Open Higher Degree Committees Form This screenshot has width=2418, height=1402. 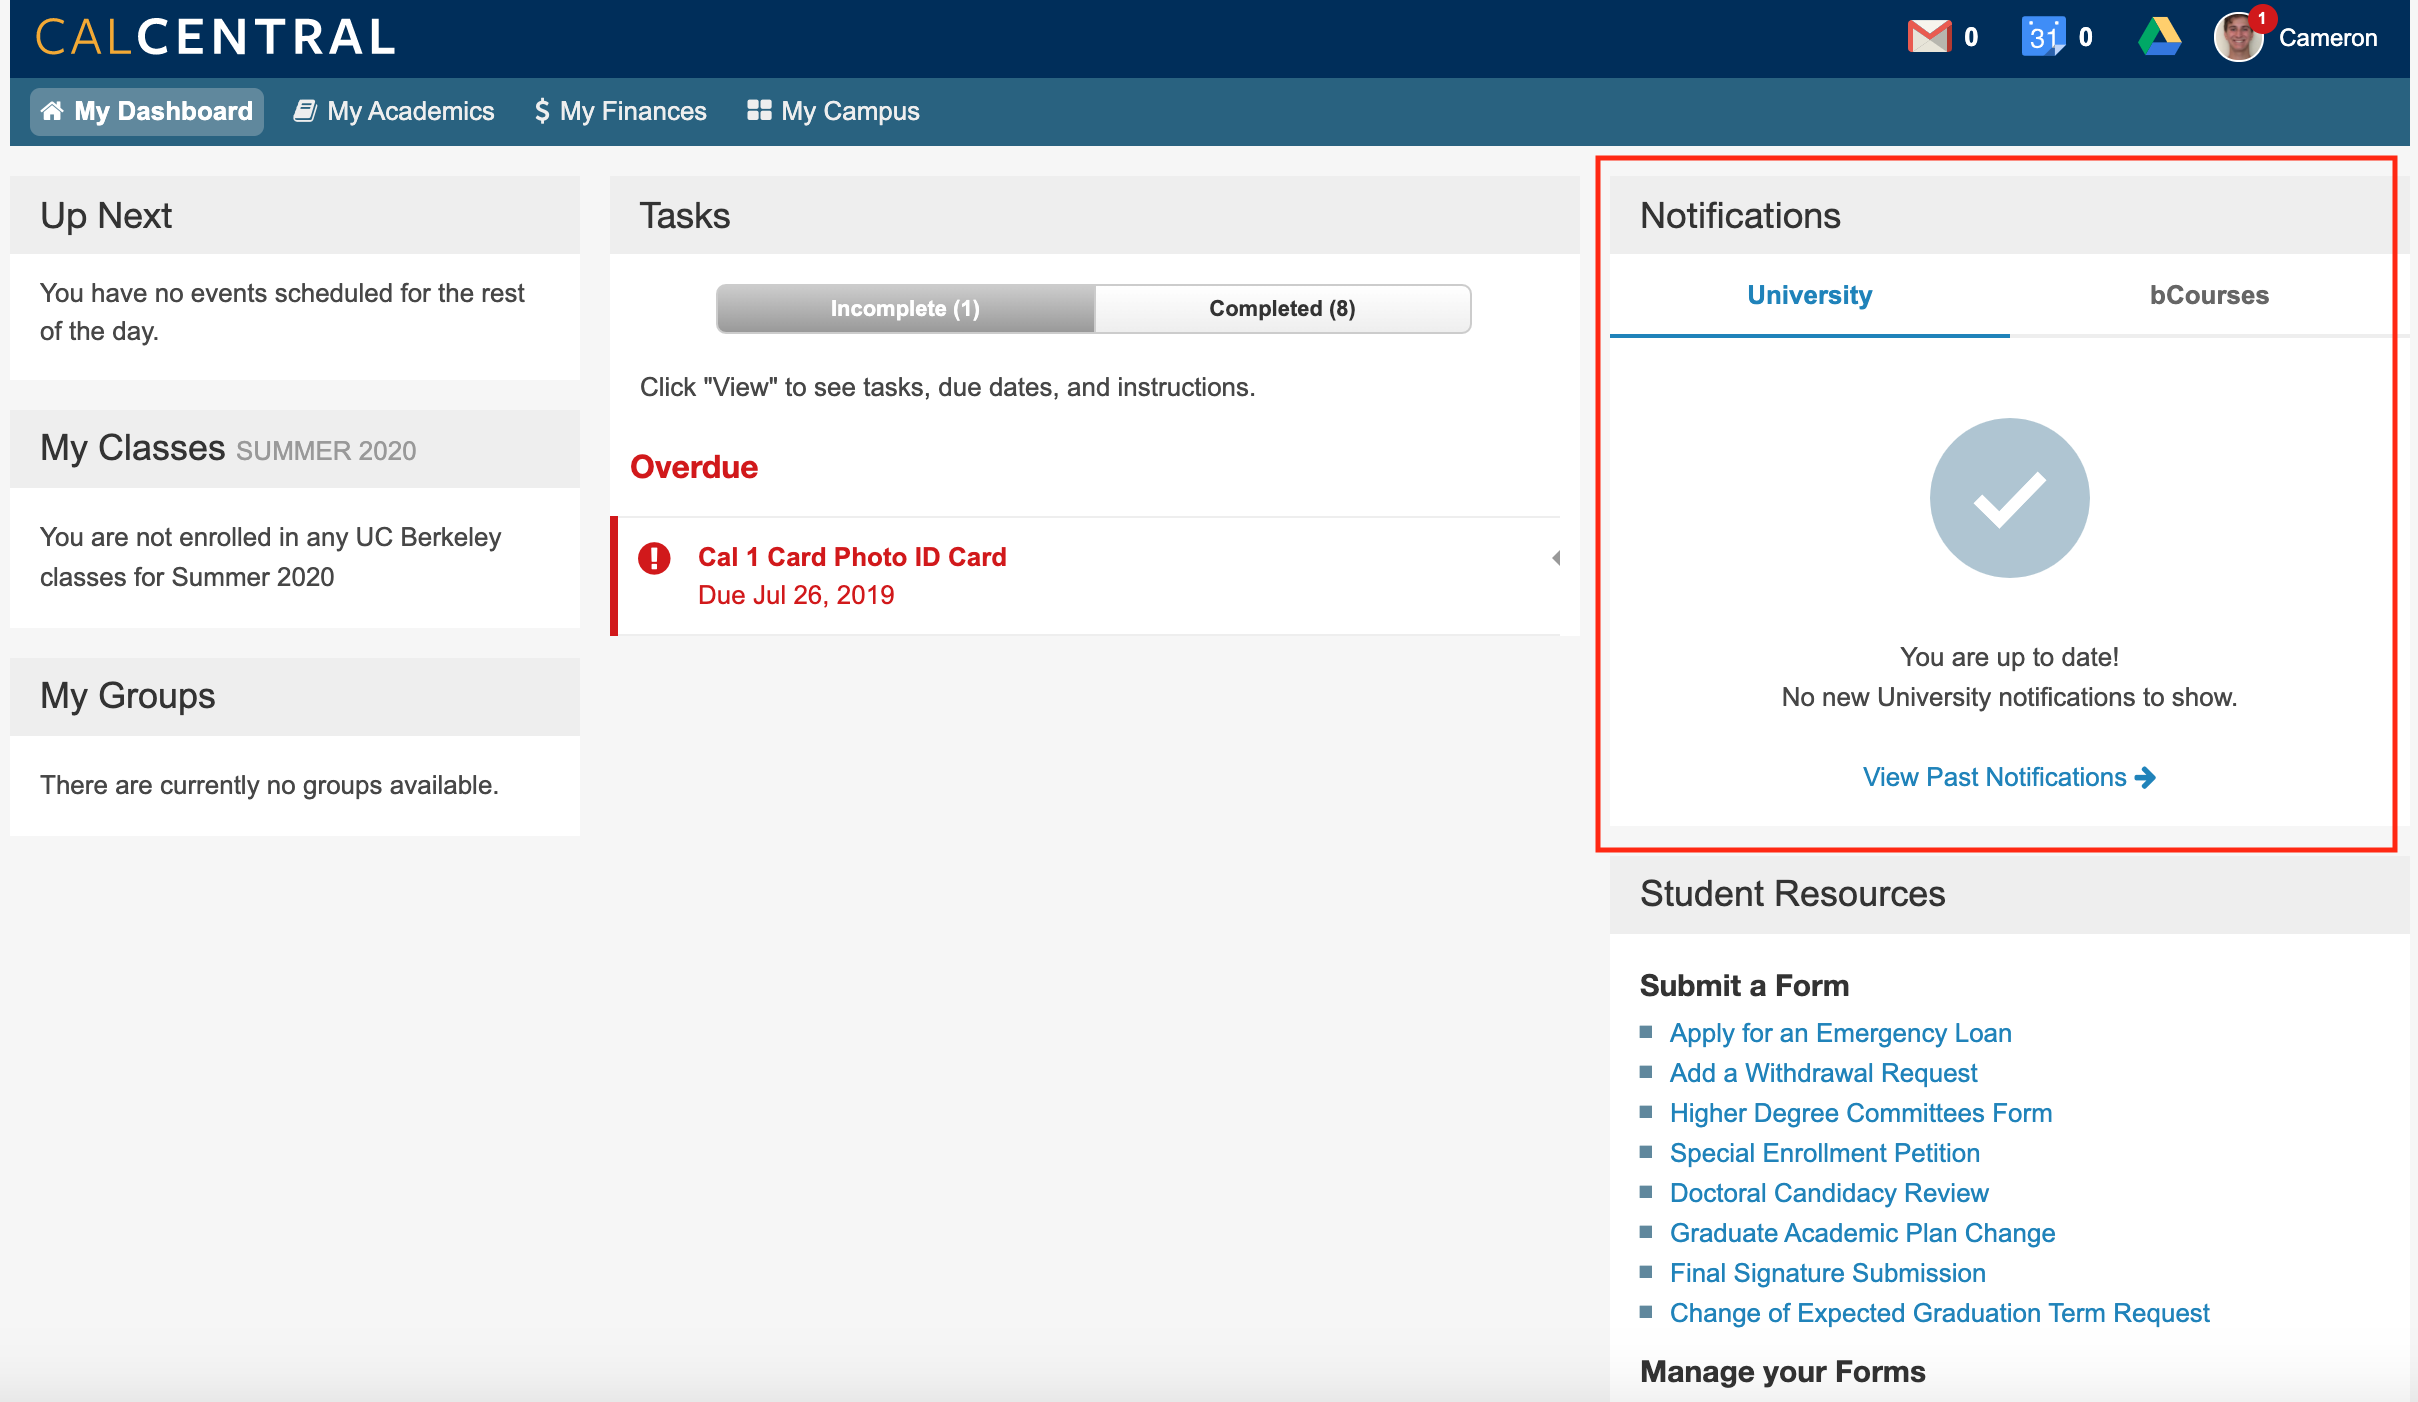(1860, 1113)
